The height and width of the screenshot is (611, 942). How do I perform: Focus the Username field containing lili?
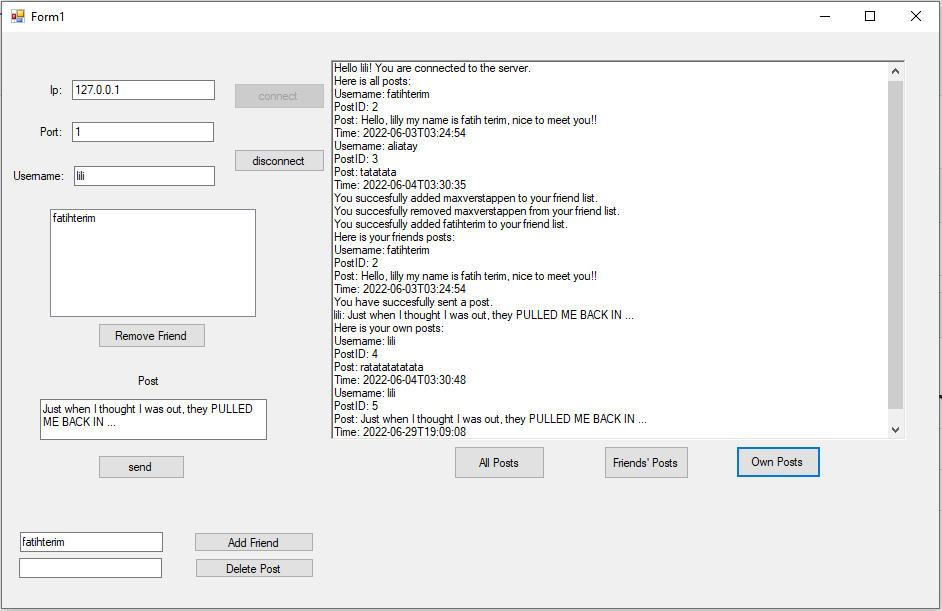tap(144, 176)
